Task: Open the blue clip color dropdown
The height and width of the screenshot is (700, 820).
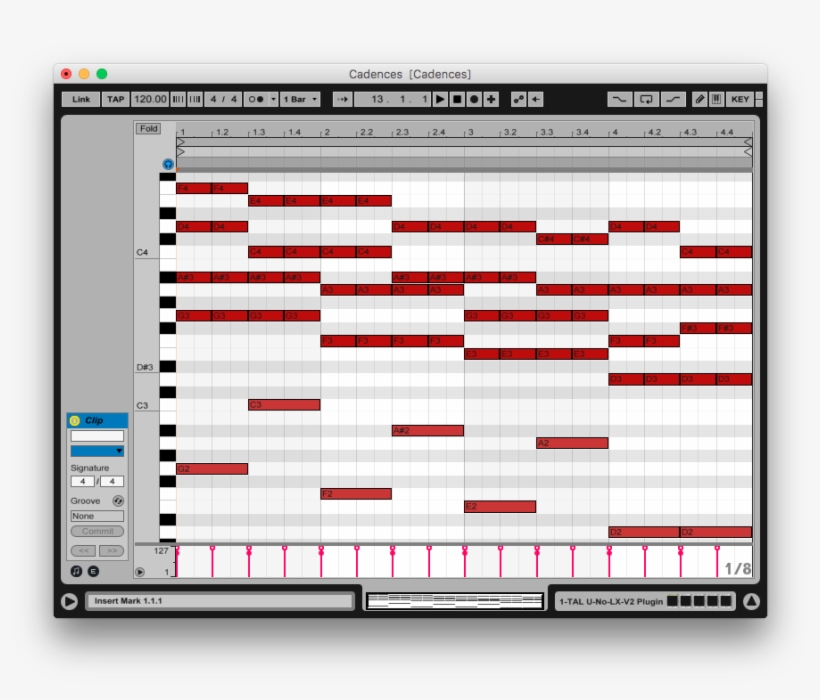Action: coord(99,450)
